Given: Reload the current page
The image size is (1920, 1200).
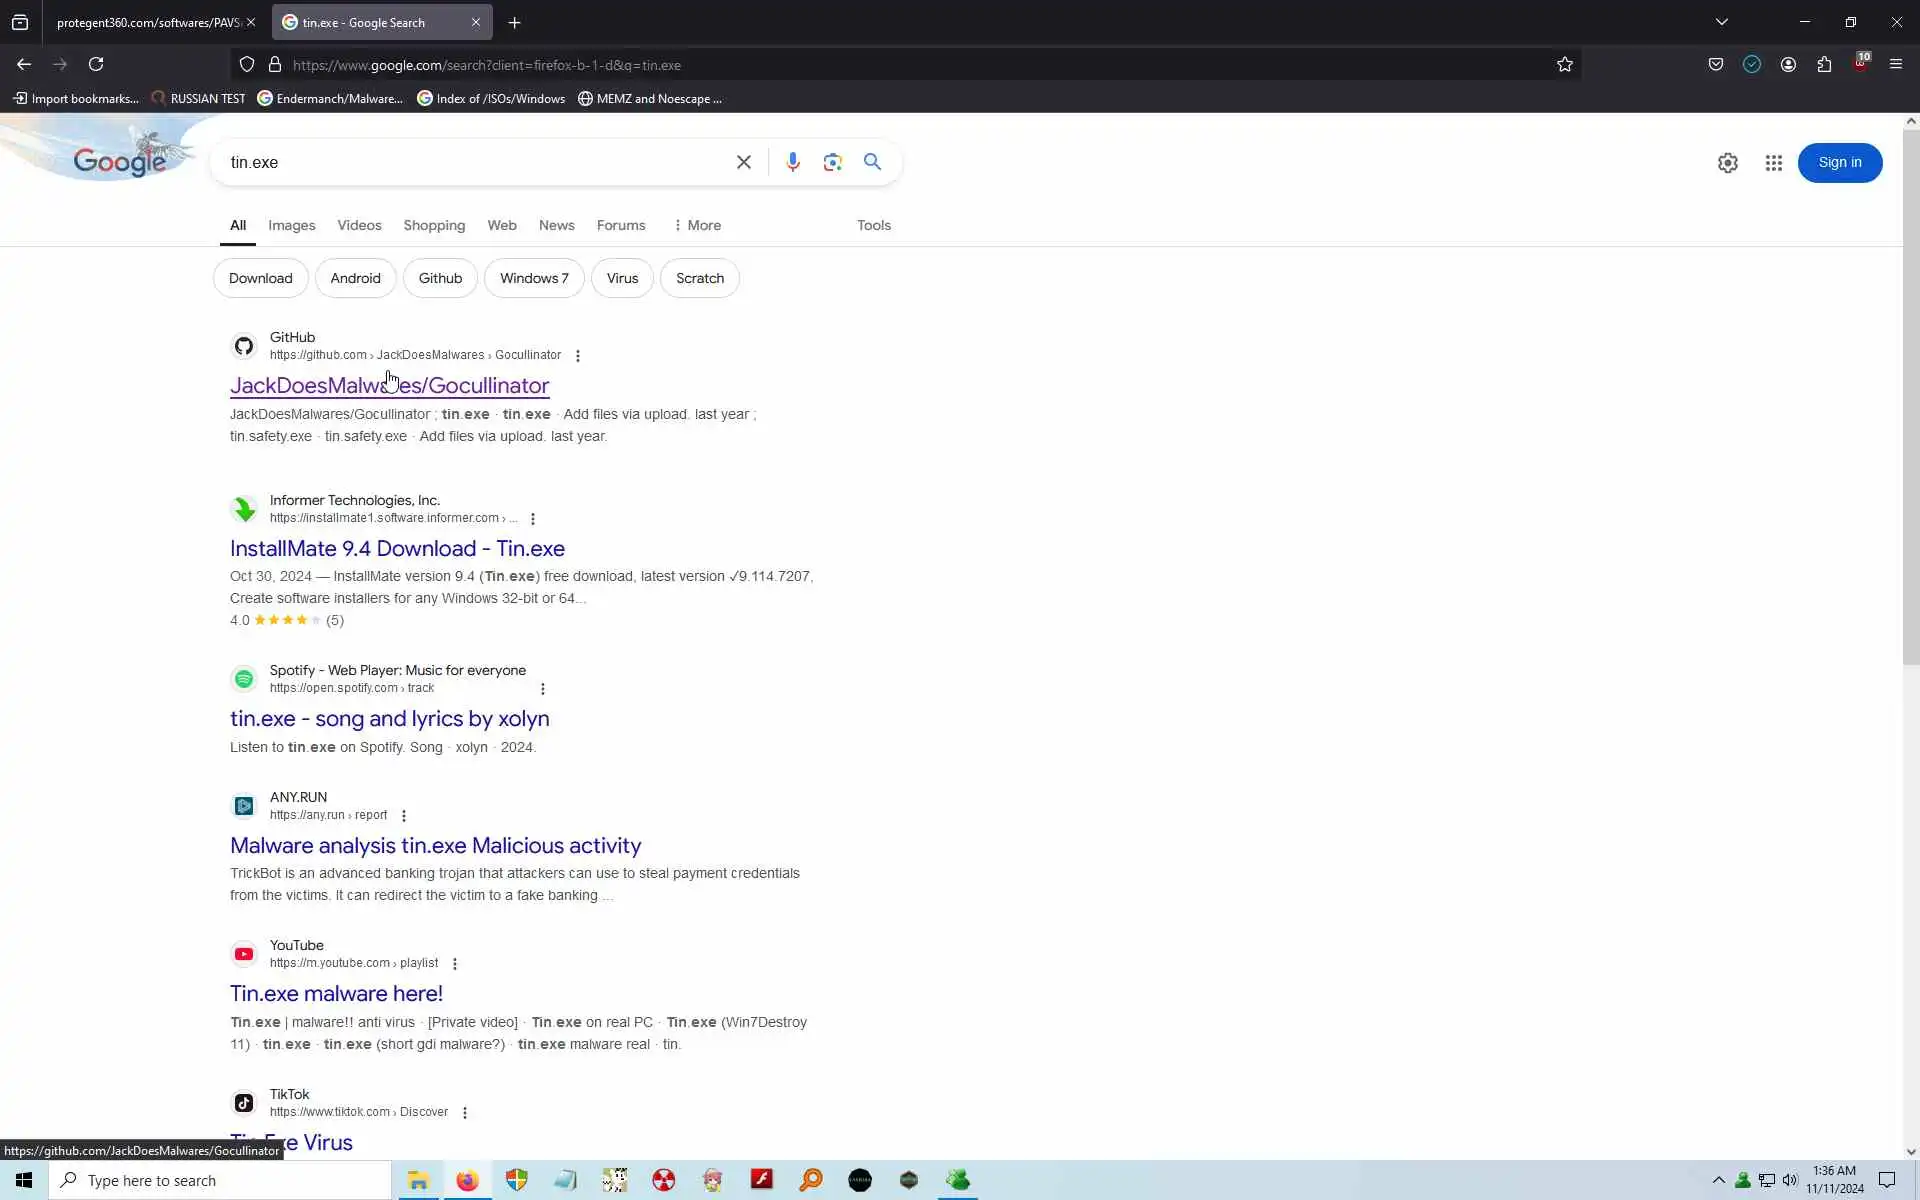Looking at the screenshot, I should (96, 65).
